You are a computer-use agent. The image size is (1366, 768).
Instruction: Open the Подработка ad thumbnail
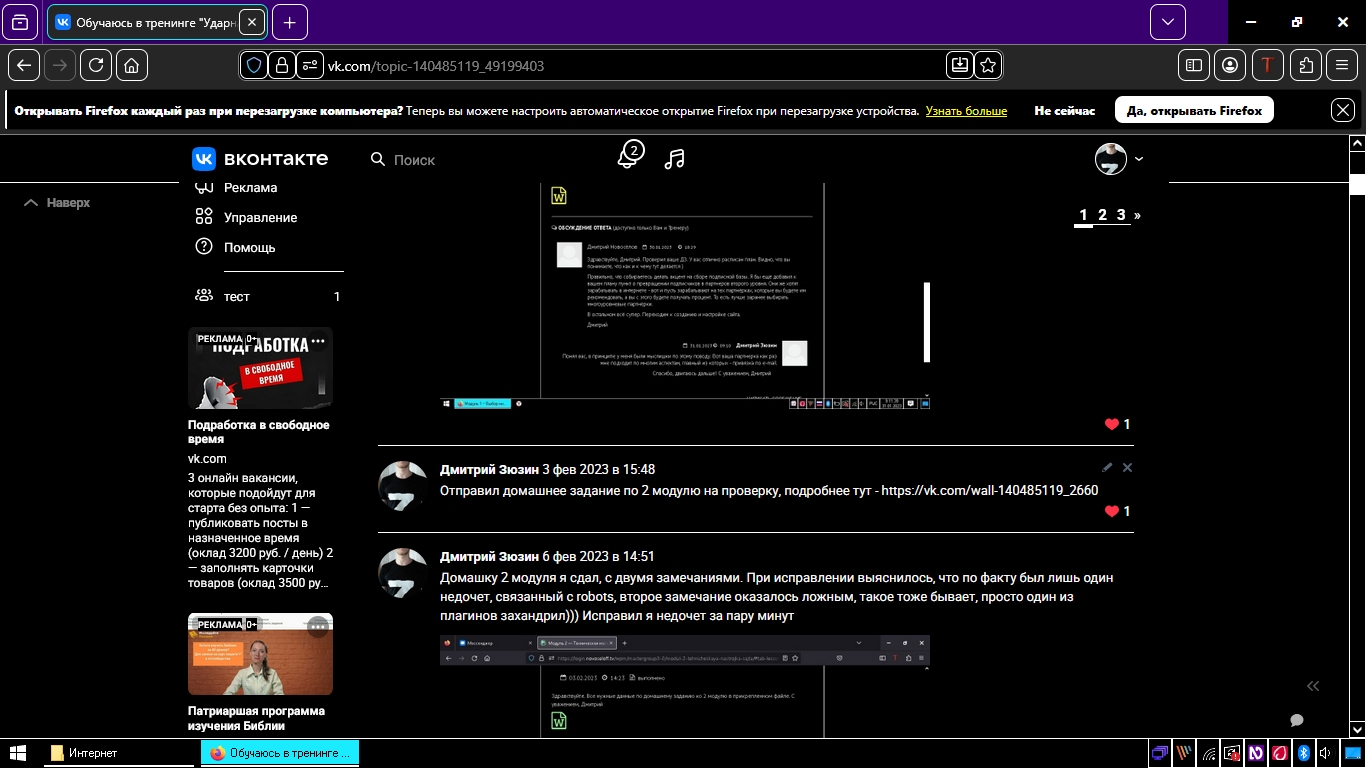[x=260, y=368]
